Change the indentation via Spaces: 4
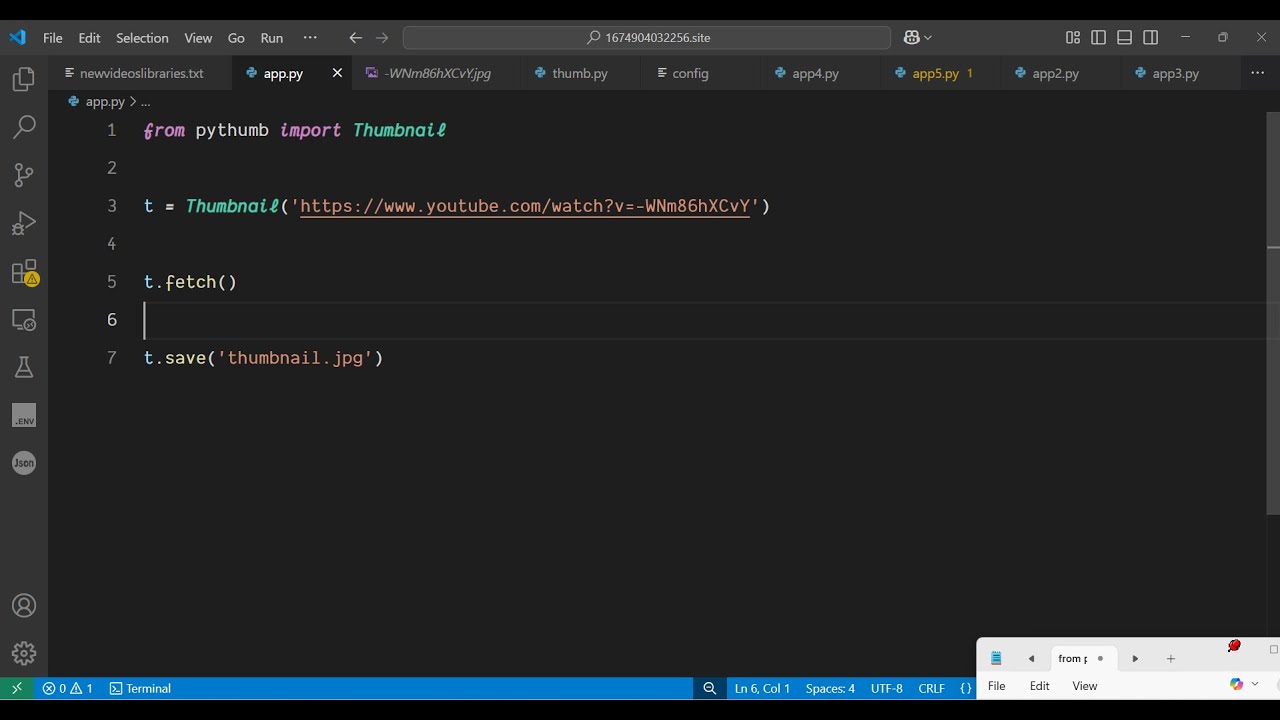1280x720 pixels. click(x=830, y=688)
